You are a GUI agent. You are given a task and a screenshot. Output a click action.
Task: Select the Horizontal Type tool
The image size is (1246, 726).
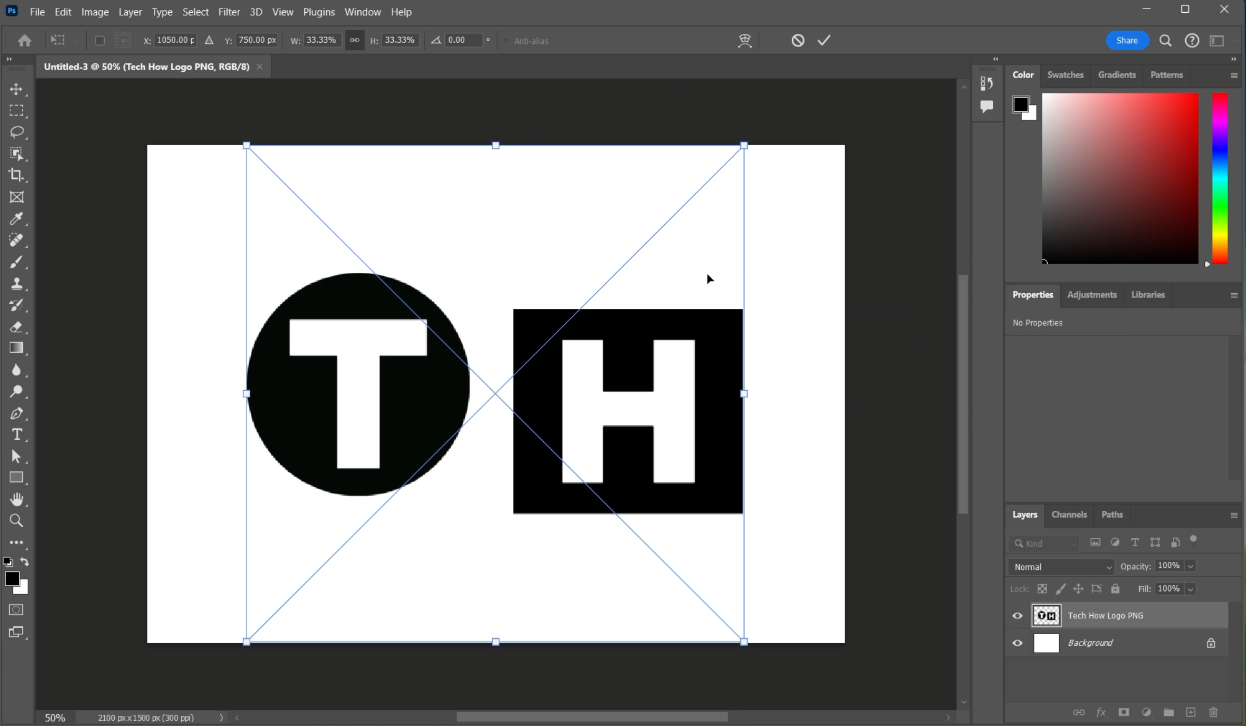click(x=16, y=435)
